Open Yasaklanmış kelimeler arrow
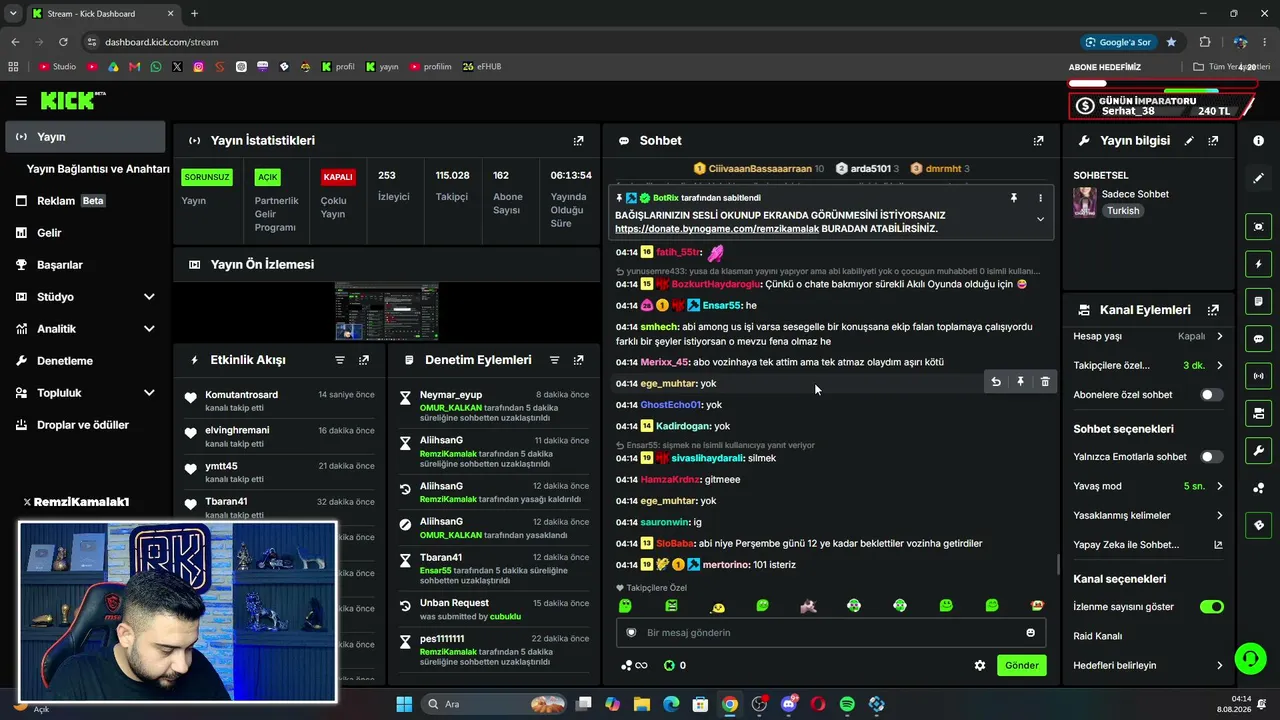 click(1219, 515)
